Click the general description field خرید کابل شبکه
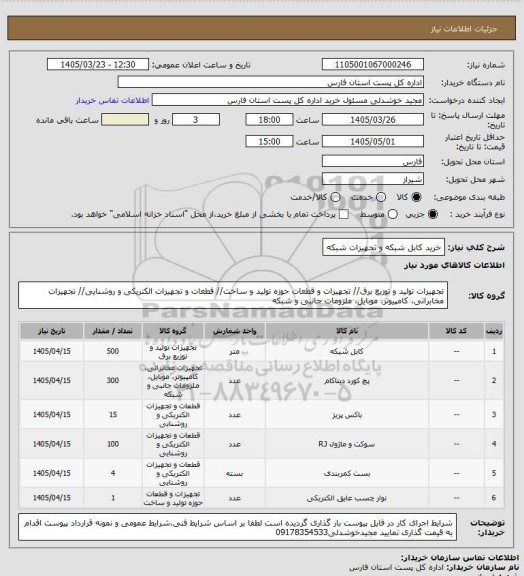The height and width of the screenshot is (576, 524). [383, 248]
